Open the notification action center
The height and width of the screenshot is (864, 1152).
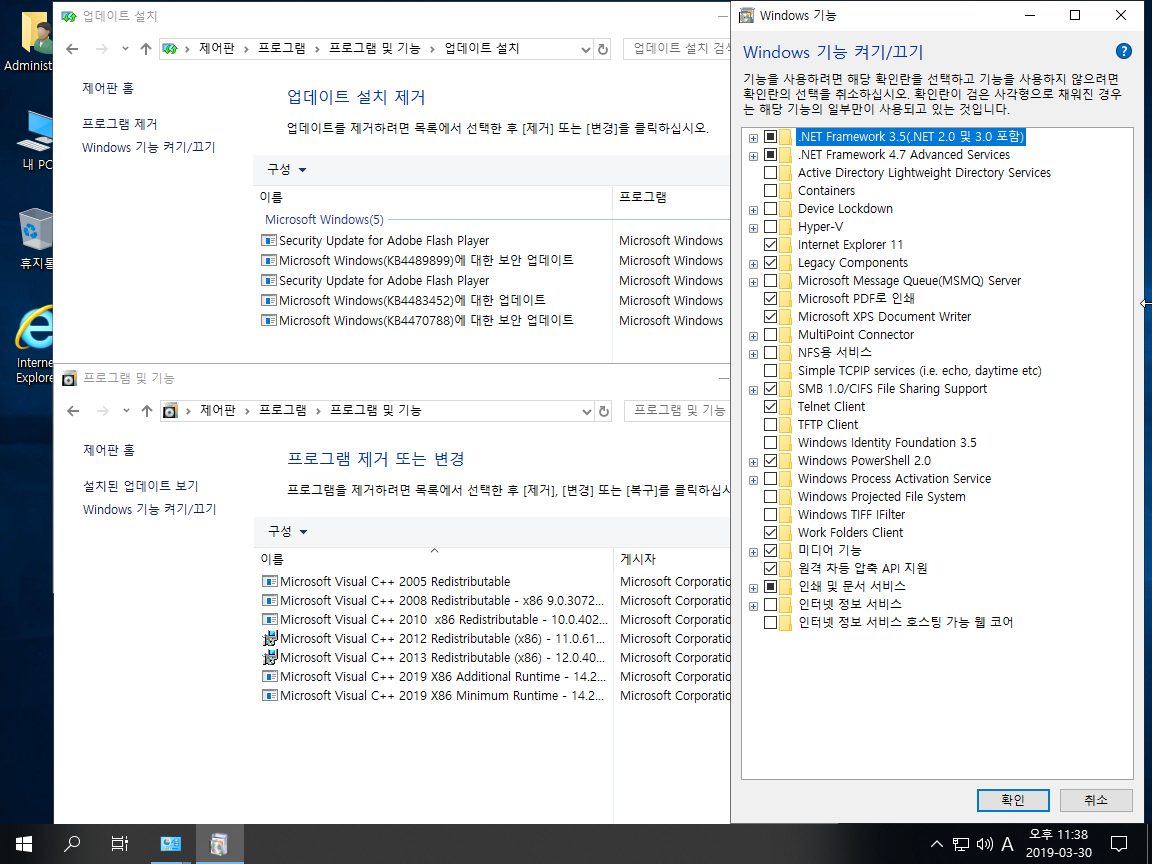pos(1119,843)
